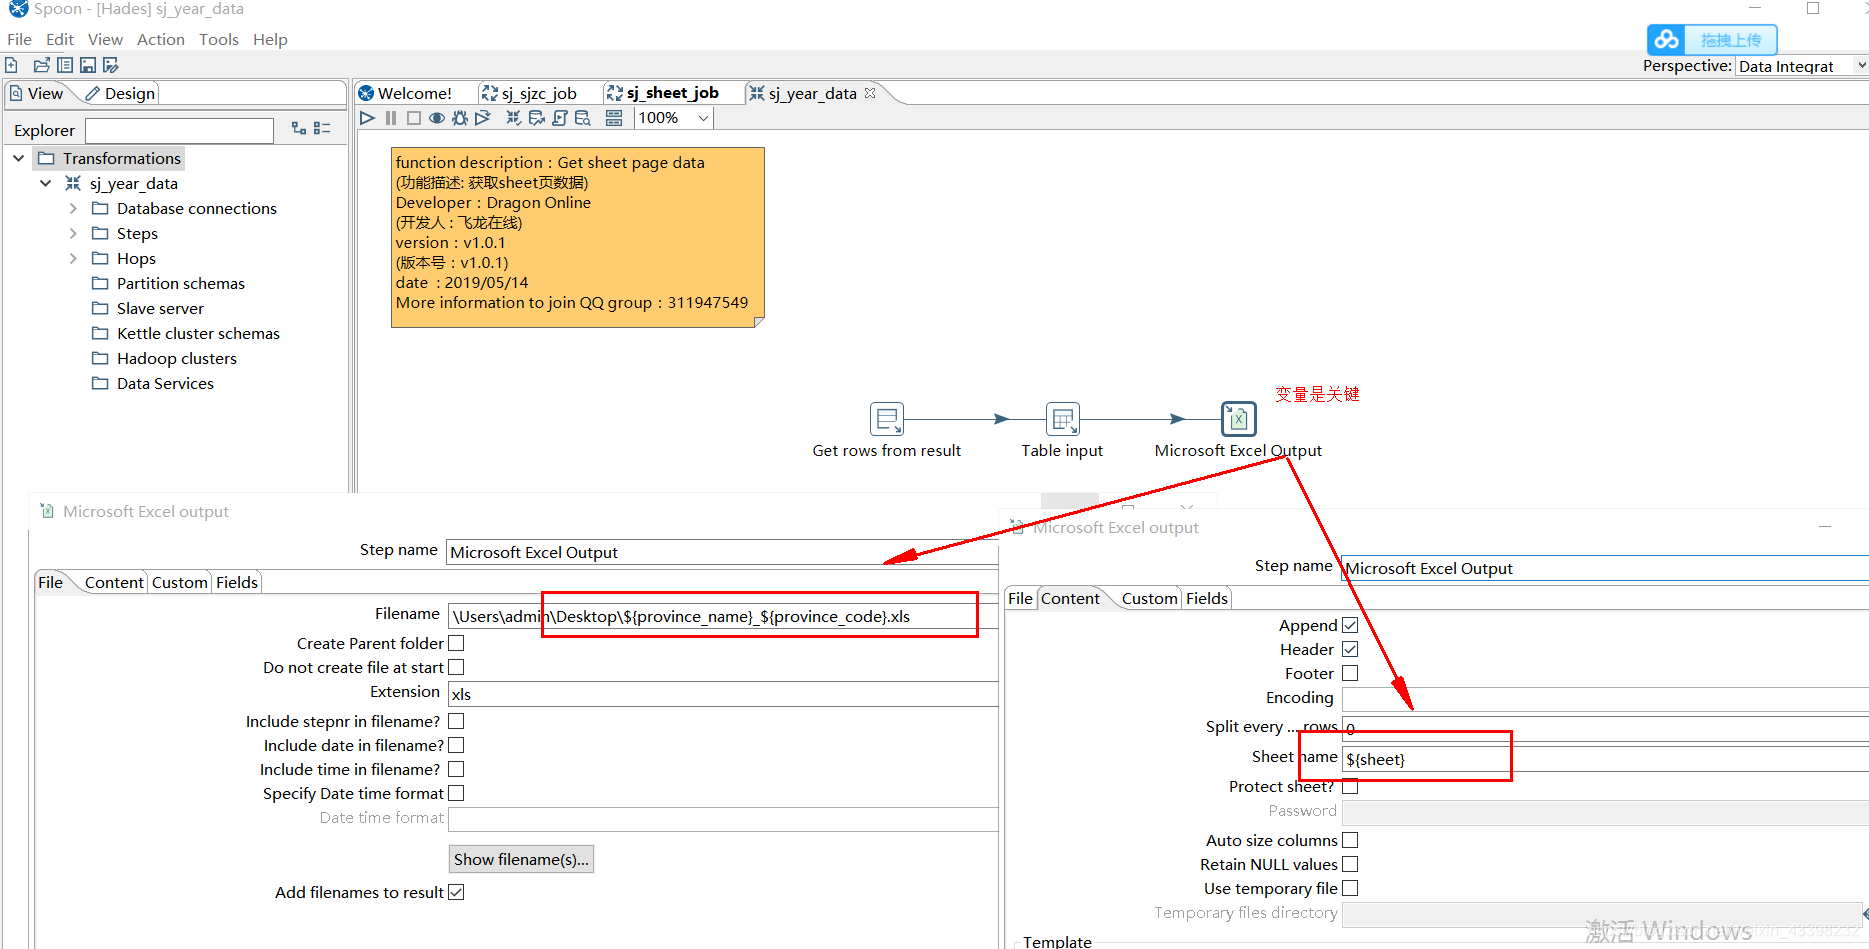Select the Get rows from result step icon
The height and width of the screenshot is (949, 1869).
tap(887, 419)
